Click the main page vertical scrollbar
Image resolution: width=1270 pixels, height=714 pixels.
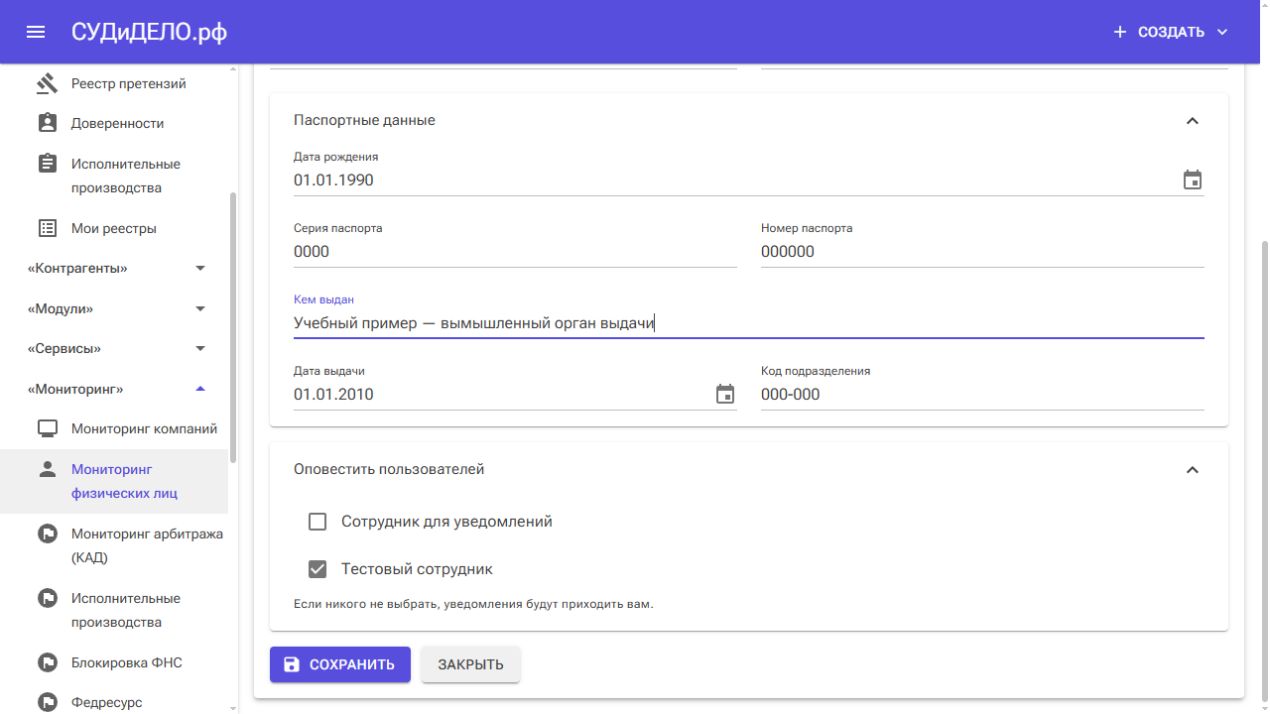pyautogui.click(x=1264, y=470)
